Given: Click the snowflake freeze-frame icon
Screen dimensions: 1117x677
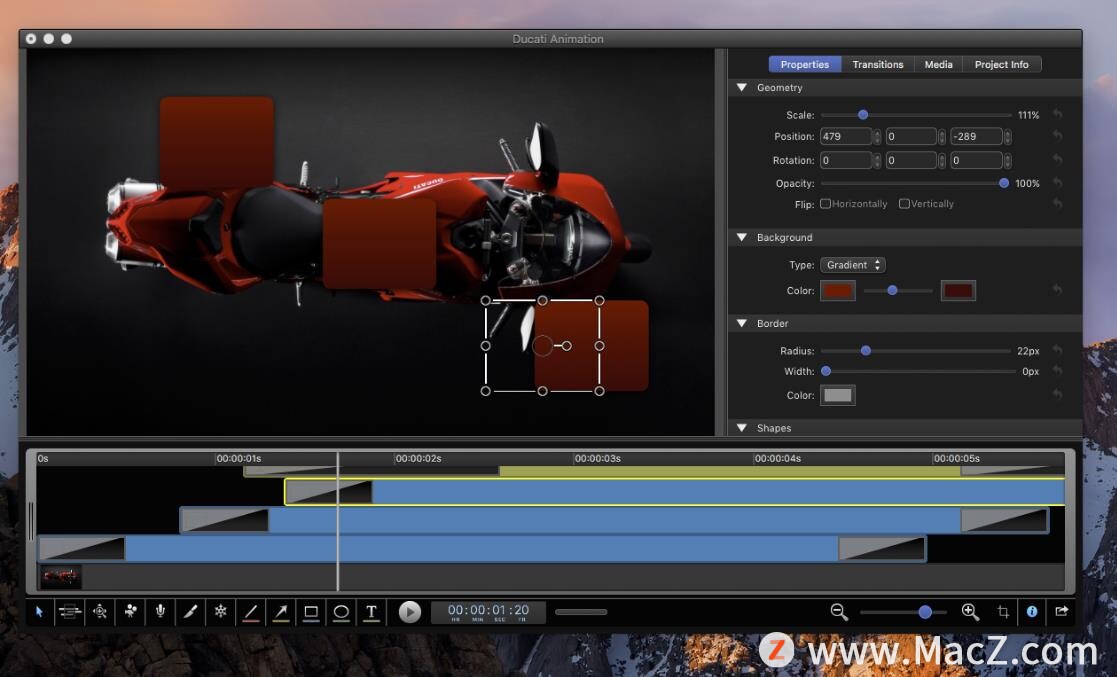Looking at the screenshot, I should point(221,611).
